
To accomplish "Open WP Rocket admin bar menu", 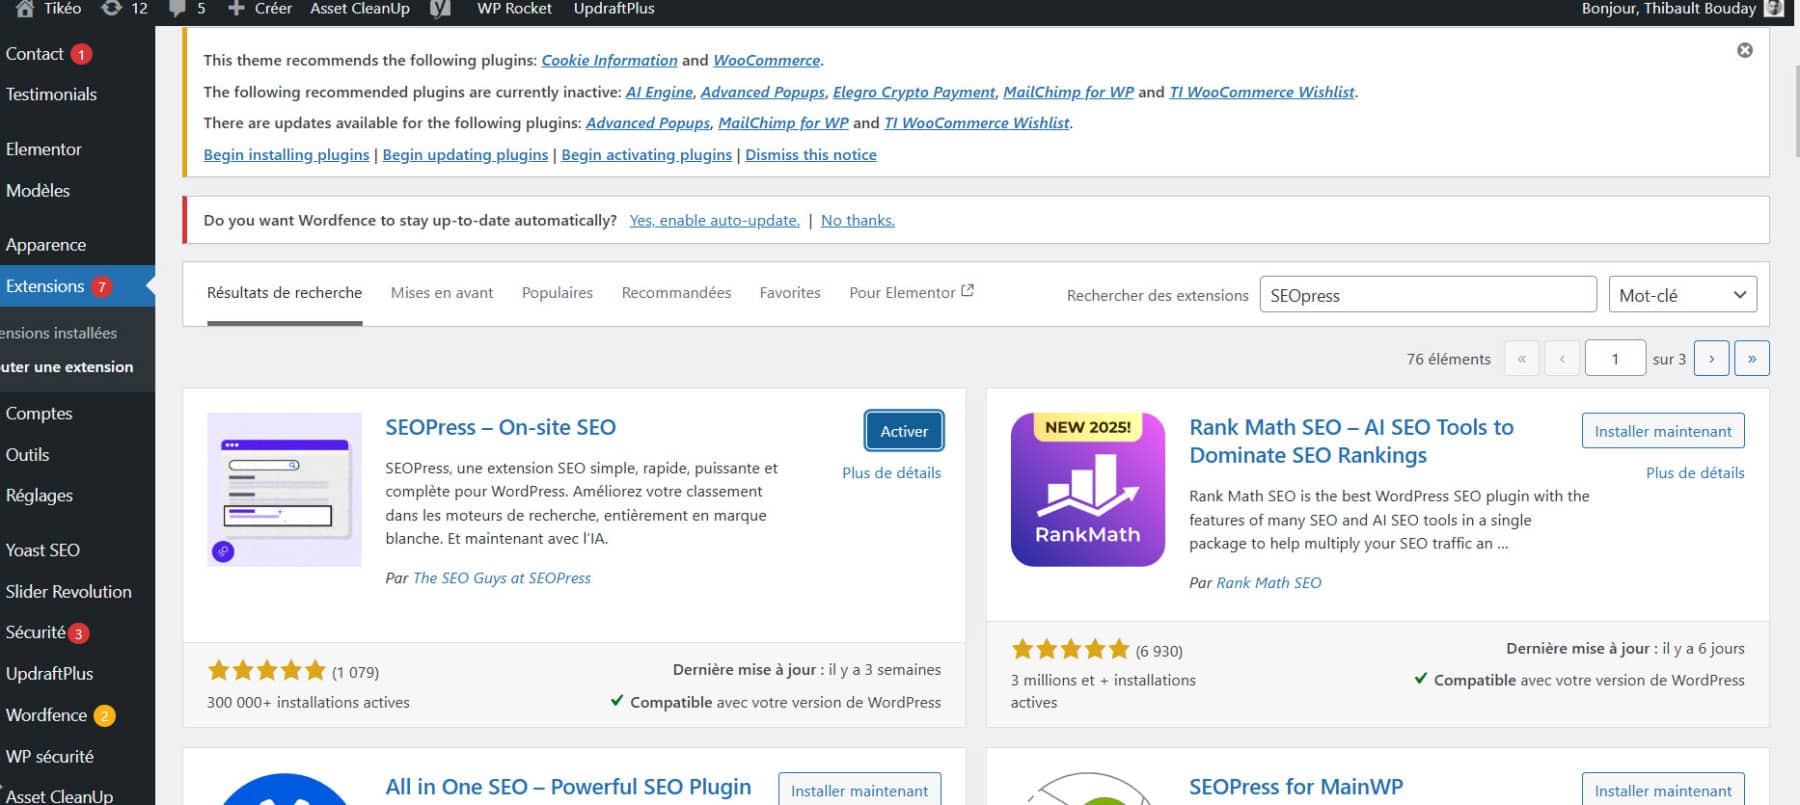I will [x=514, y=9].
